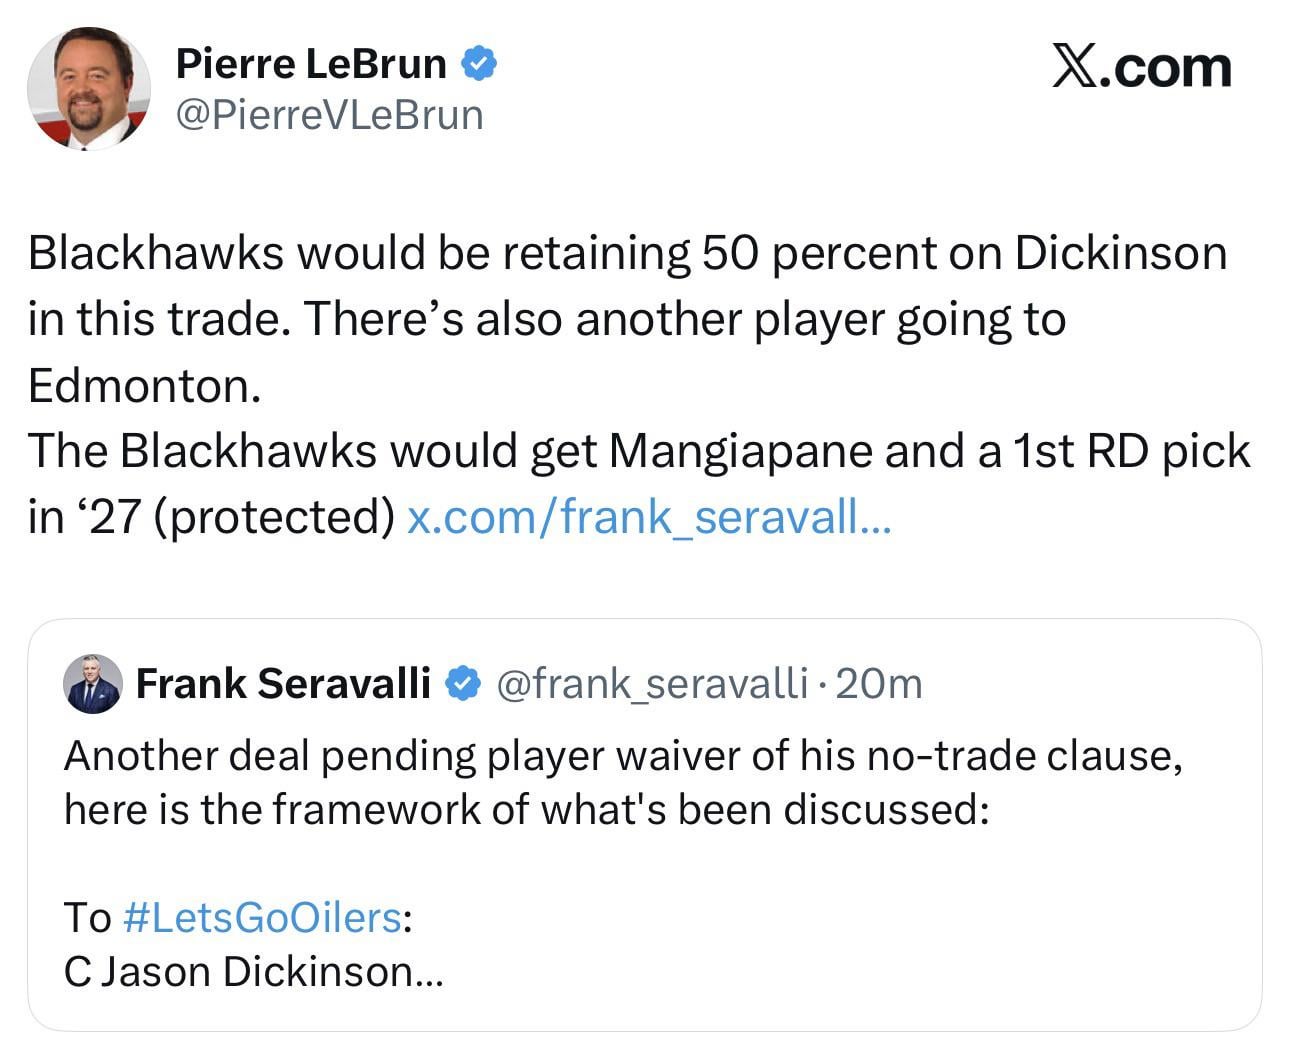The image size is (1290, 1045).
Task: Click the Pierre LeBrun display name
Action: pos(311,64)
